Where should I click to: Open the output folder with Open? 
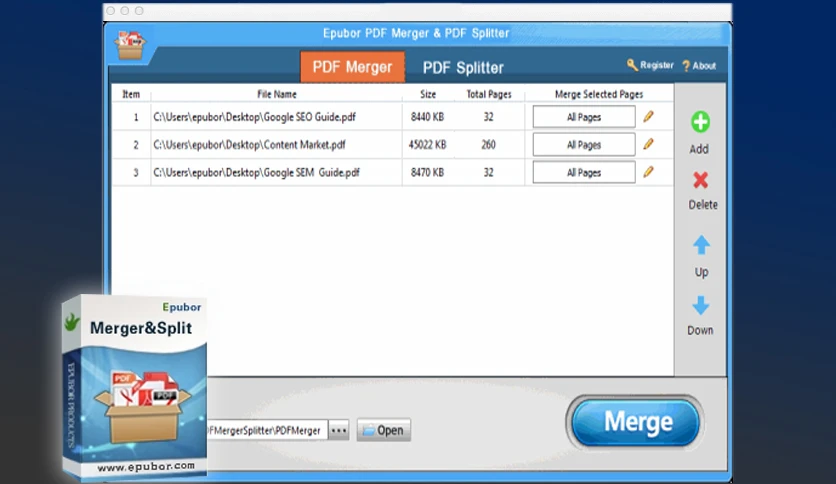pyautogui.click(x=384, y=430)
